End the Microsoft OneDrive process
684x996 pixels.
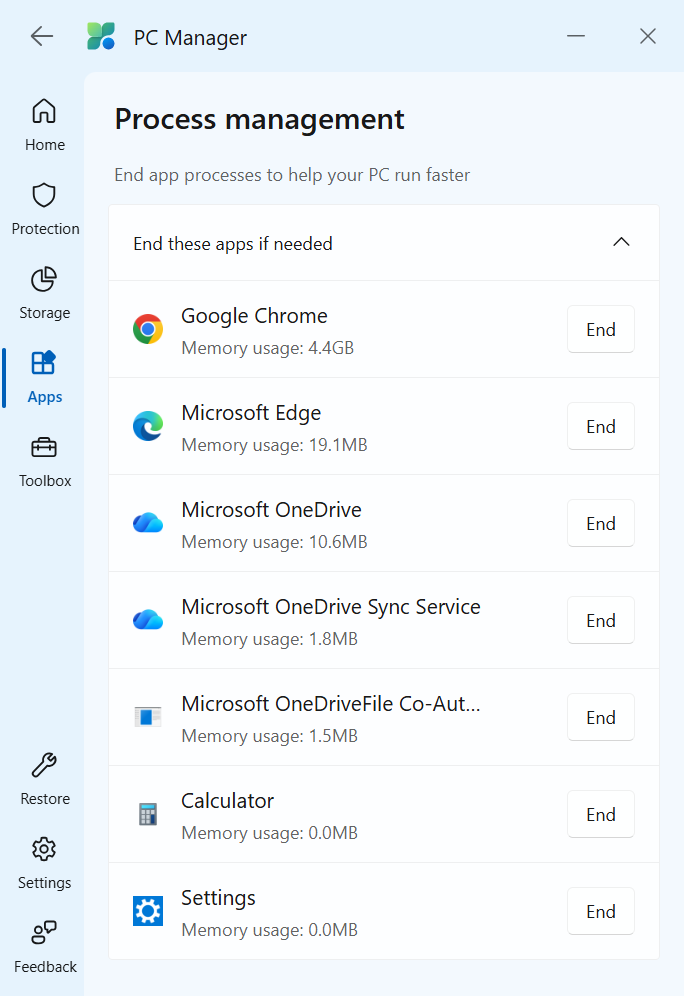click(x=600, y=524)
